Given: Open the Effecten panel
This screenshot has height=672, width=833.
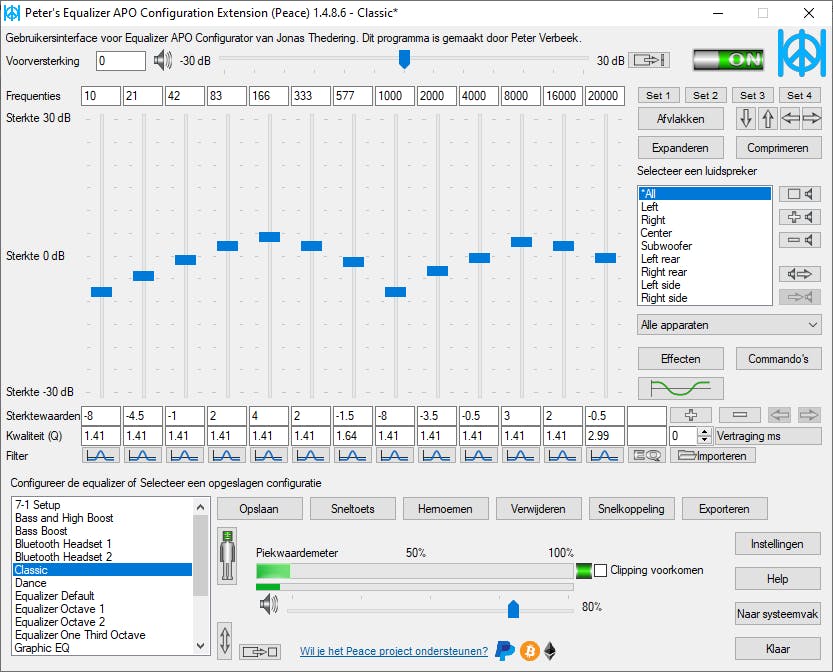Looking at the screenshot, I should [x=681, y=359].
